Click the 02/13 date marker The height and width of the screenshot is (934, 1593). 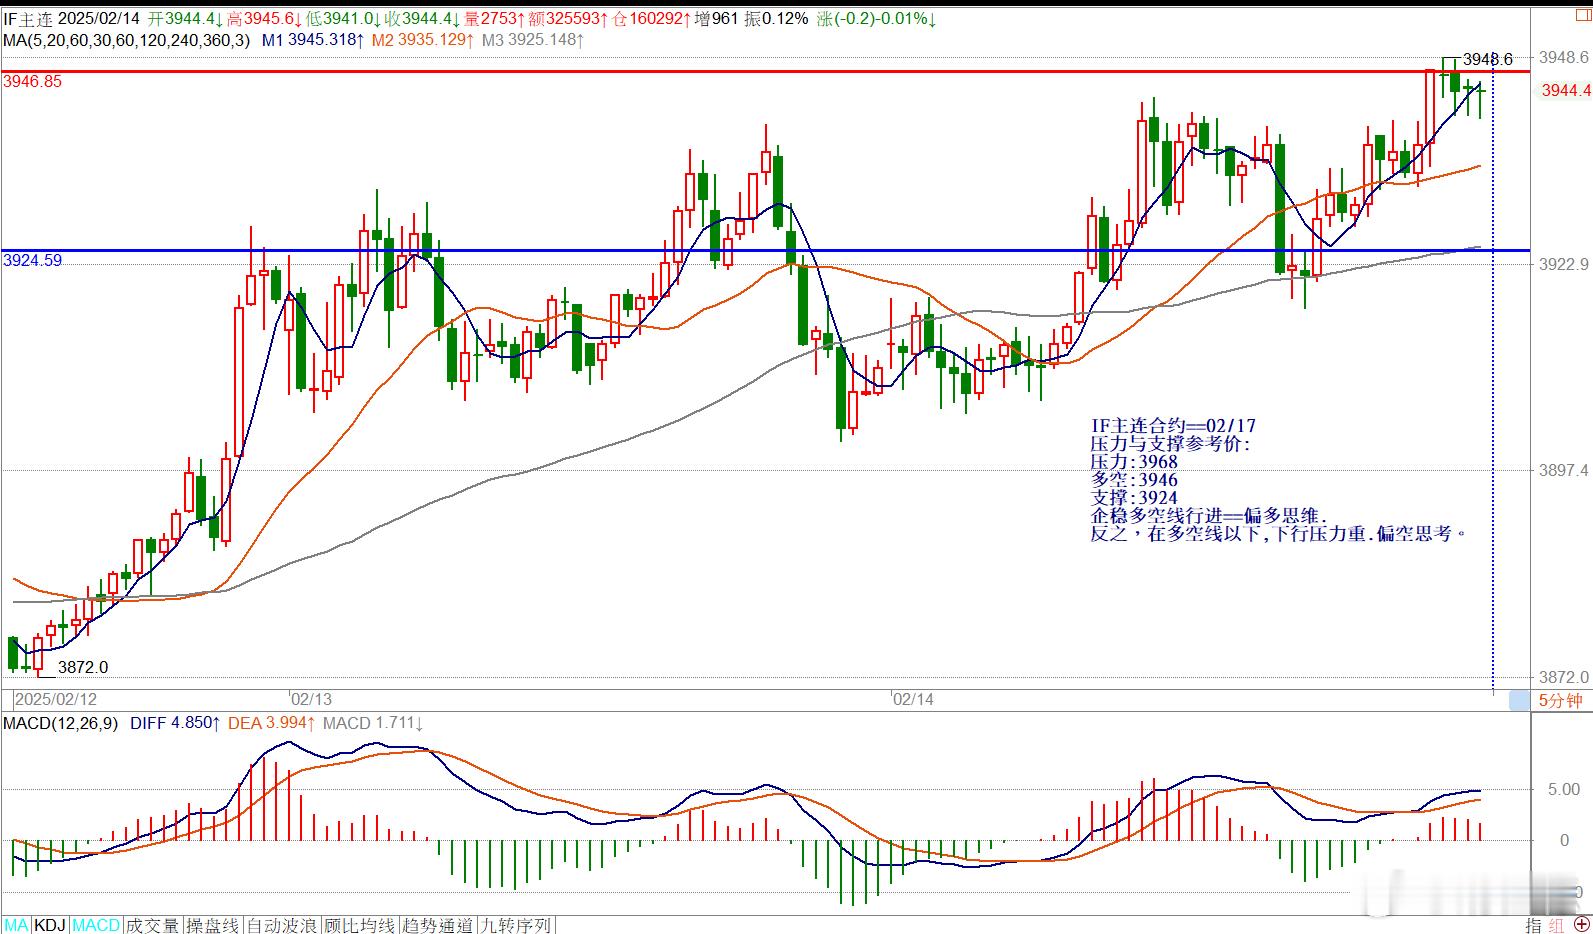(x=311, y=699)
